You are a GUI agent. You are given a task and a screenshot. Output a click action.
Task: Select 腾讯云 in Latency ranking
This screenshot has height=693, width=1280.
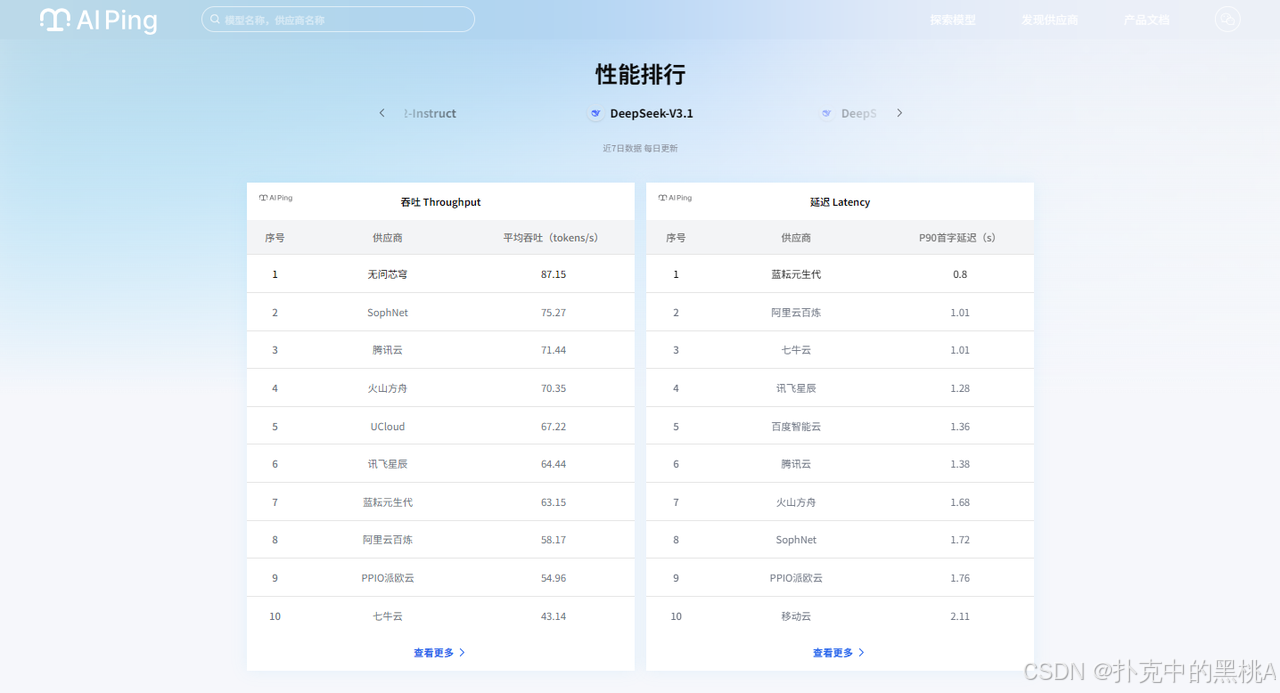point(796,464)
